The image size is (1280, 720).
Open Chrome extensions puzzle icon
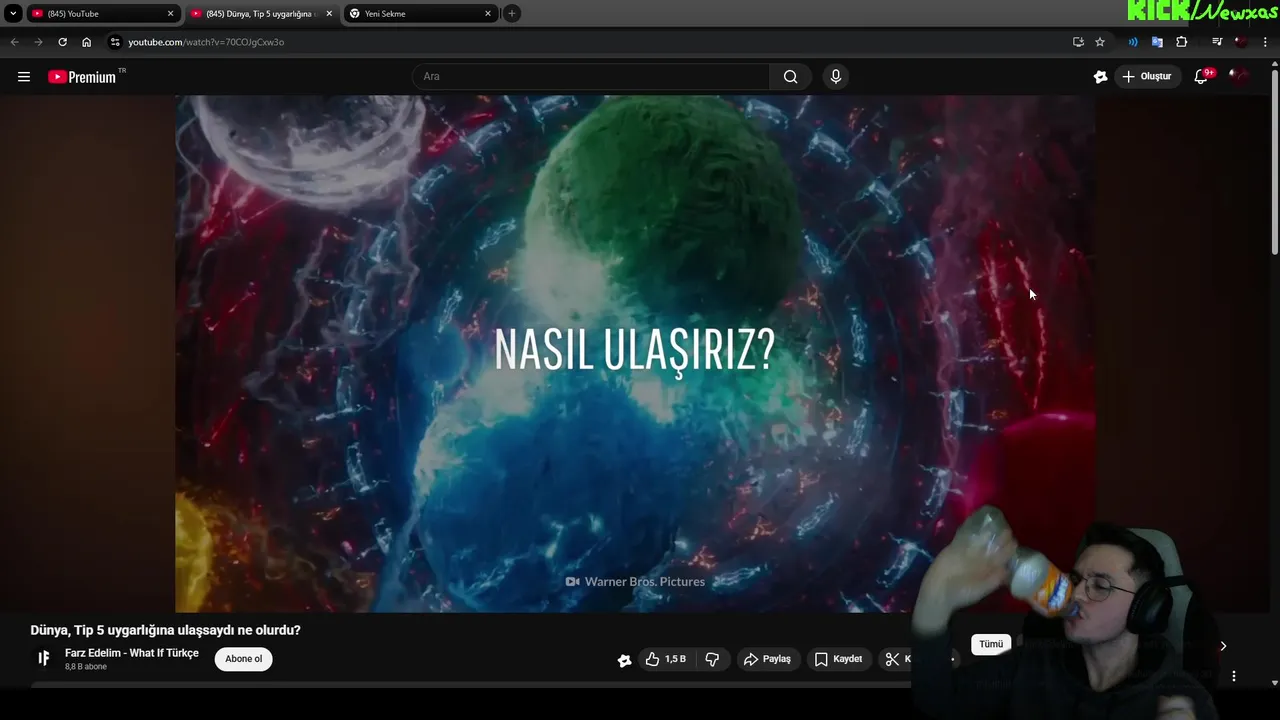(1182, 42)
